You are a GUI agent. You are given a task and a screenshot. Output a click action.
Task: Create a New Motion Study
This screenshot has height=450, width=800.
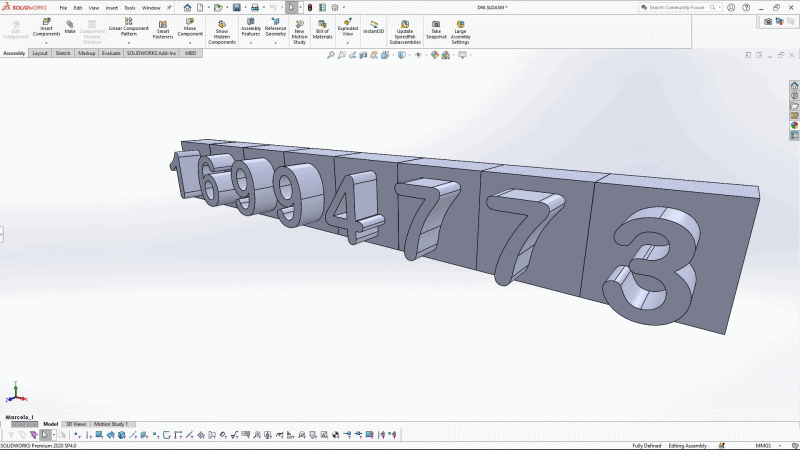pyautogui.click(x=299, y=33)
